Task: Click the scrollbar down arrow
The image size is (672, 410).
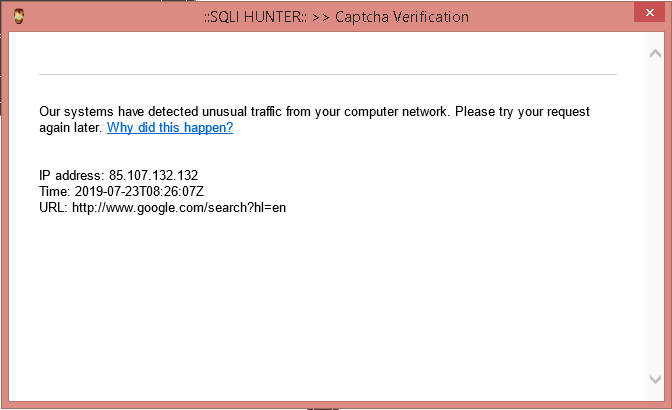Action: coord(655,379)
